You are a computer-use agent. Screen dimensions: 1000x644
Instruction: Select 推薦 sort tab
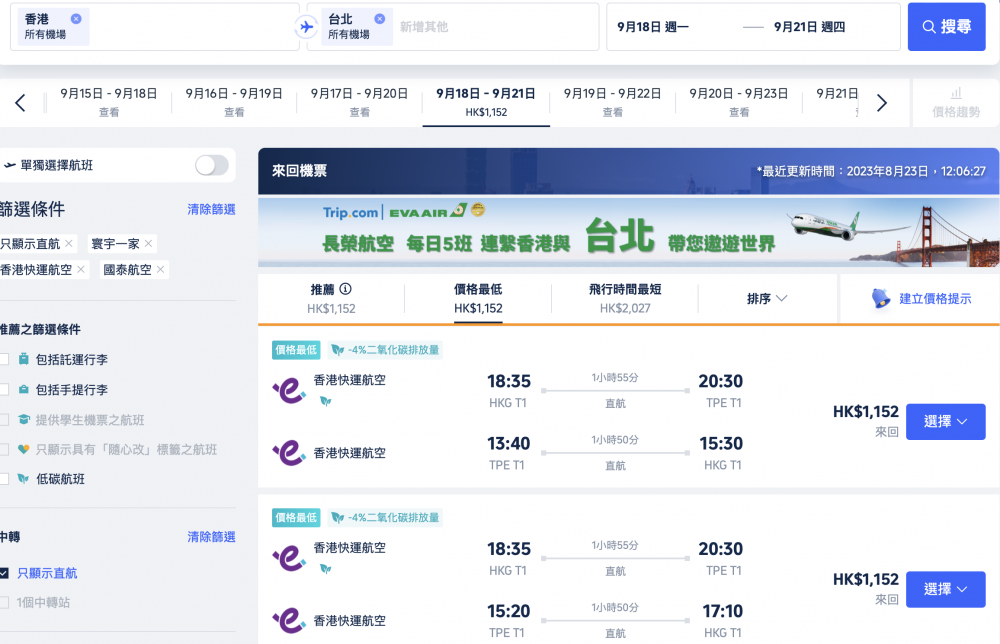331,298
